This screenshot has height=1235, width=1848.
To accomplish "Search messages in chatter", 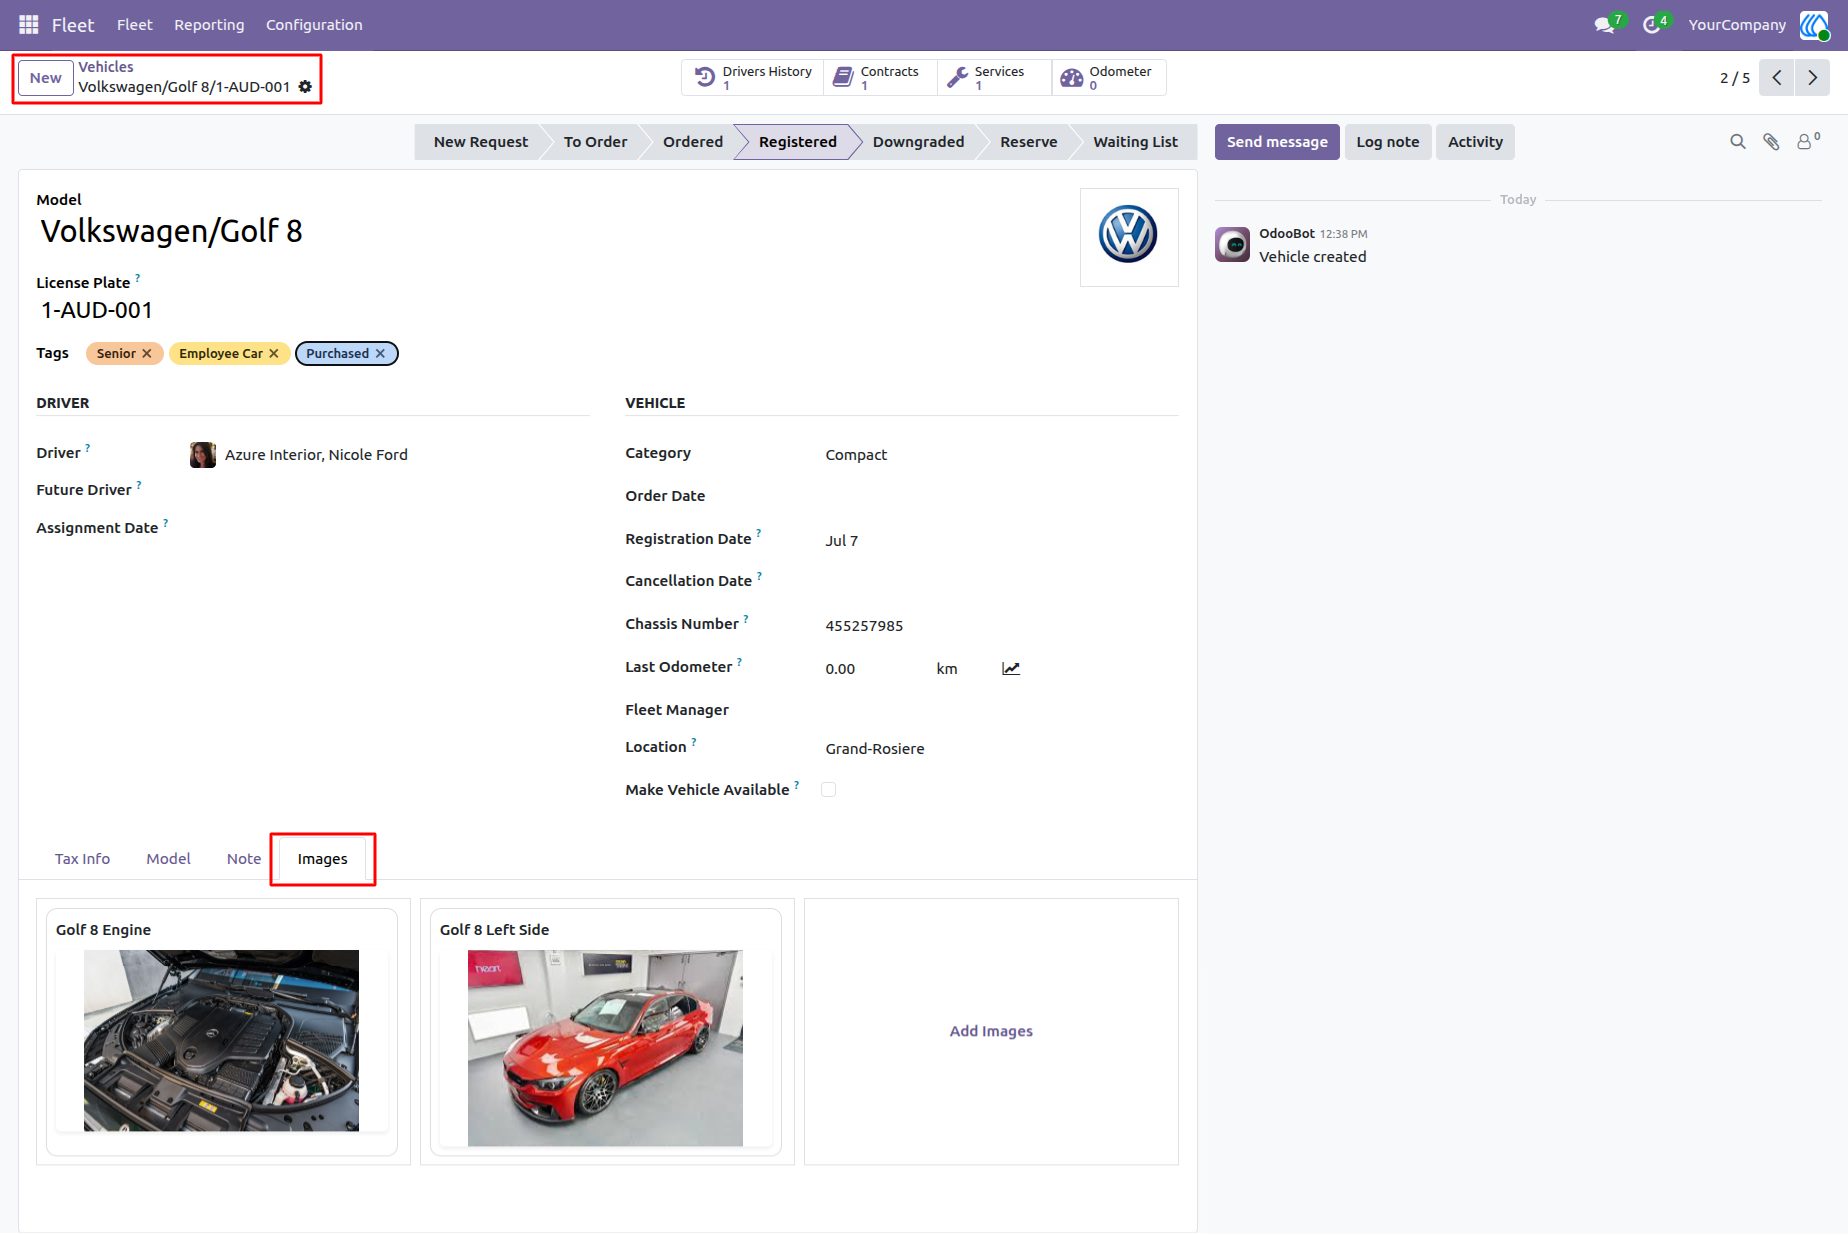I will (x=1738, y=142).
